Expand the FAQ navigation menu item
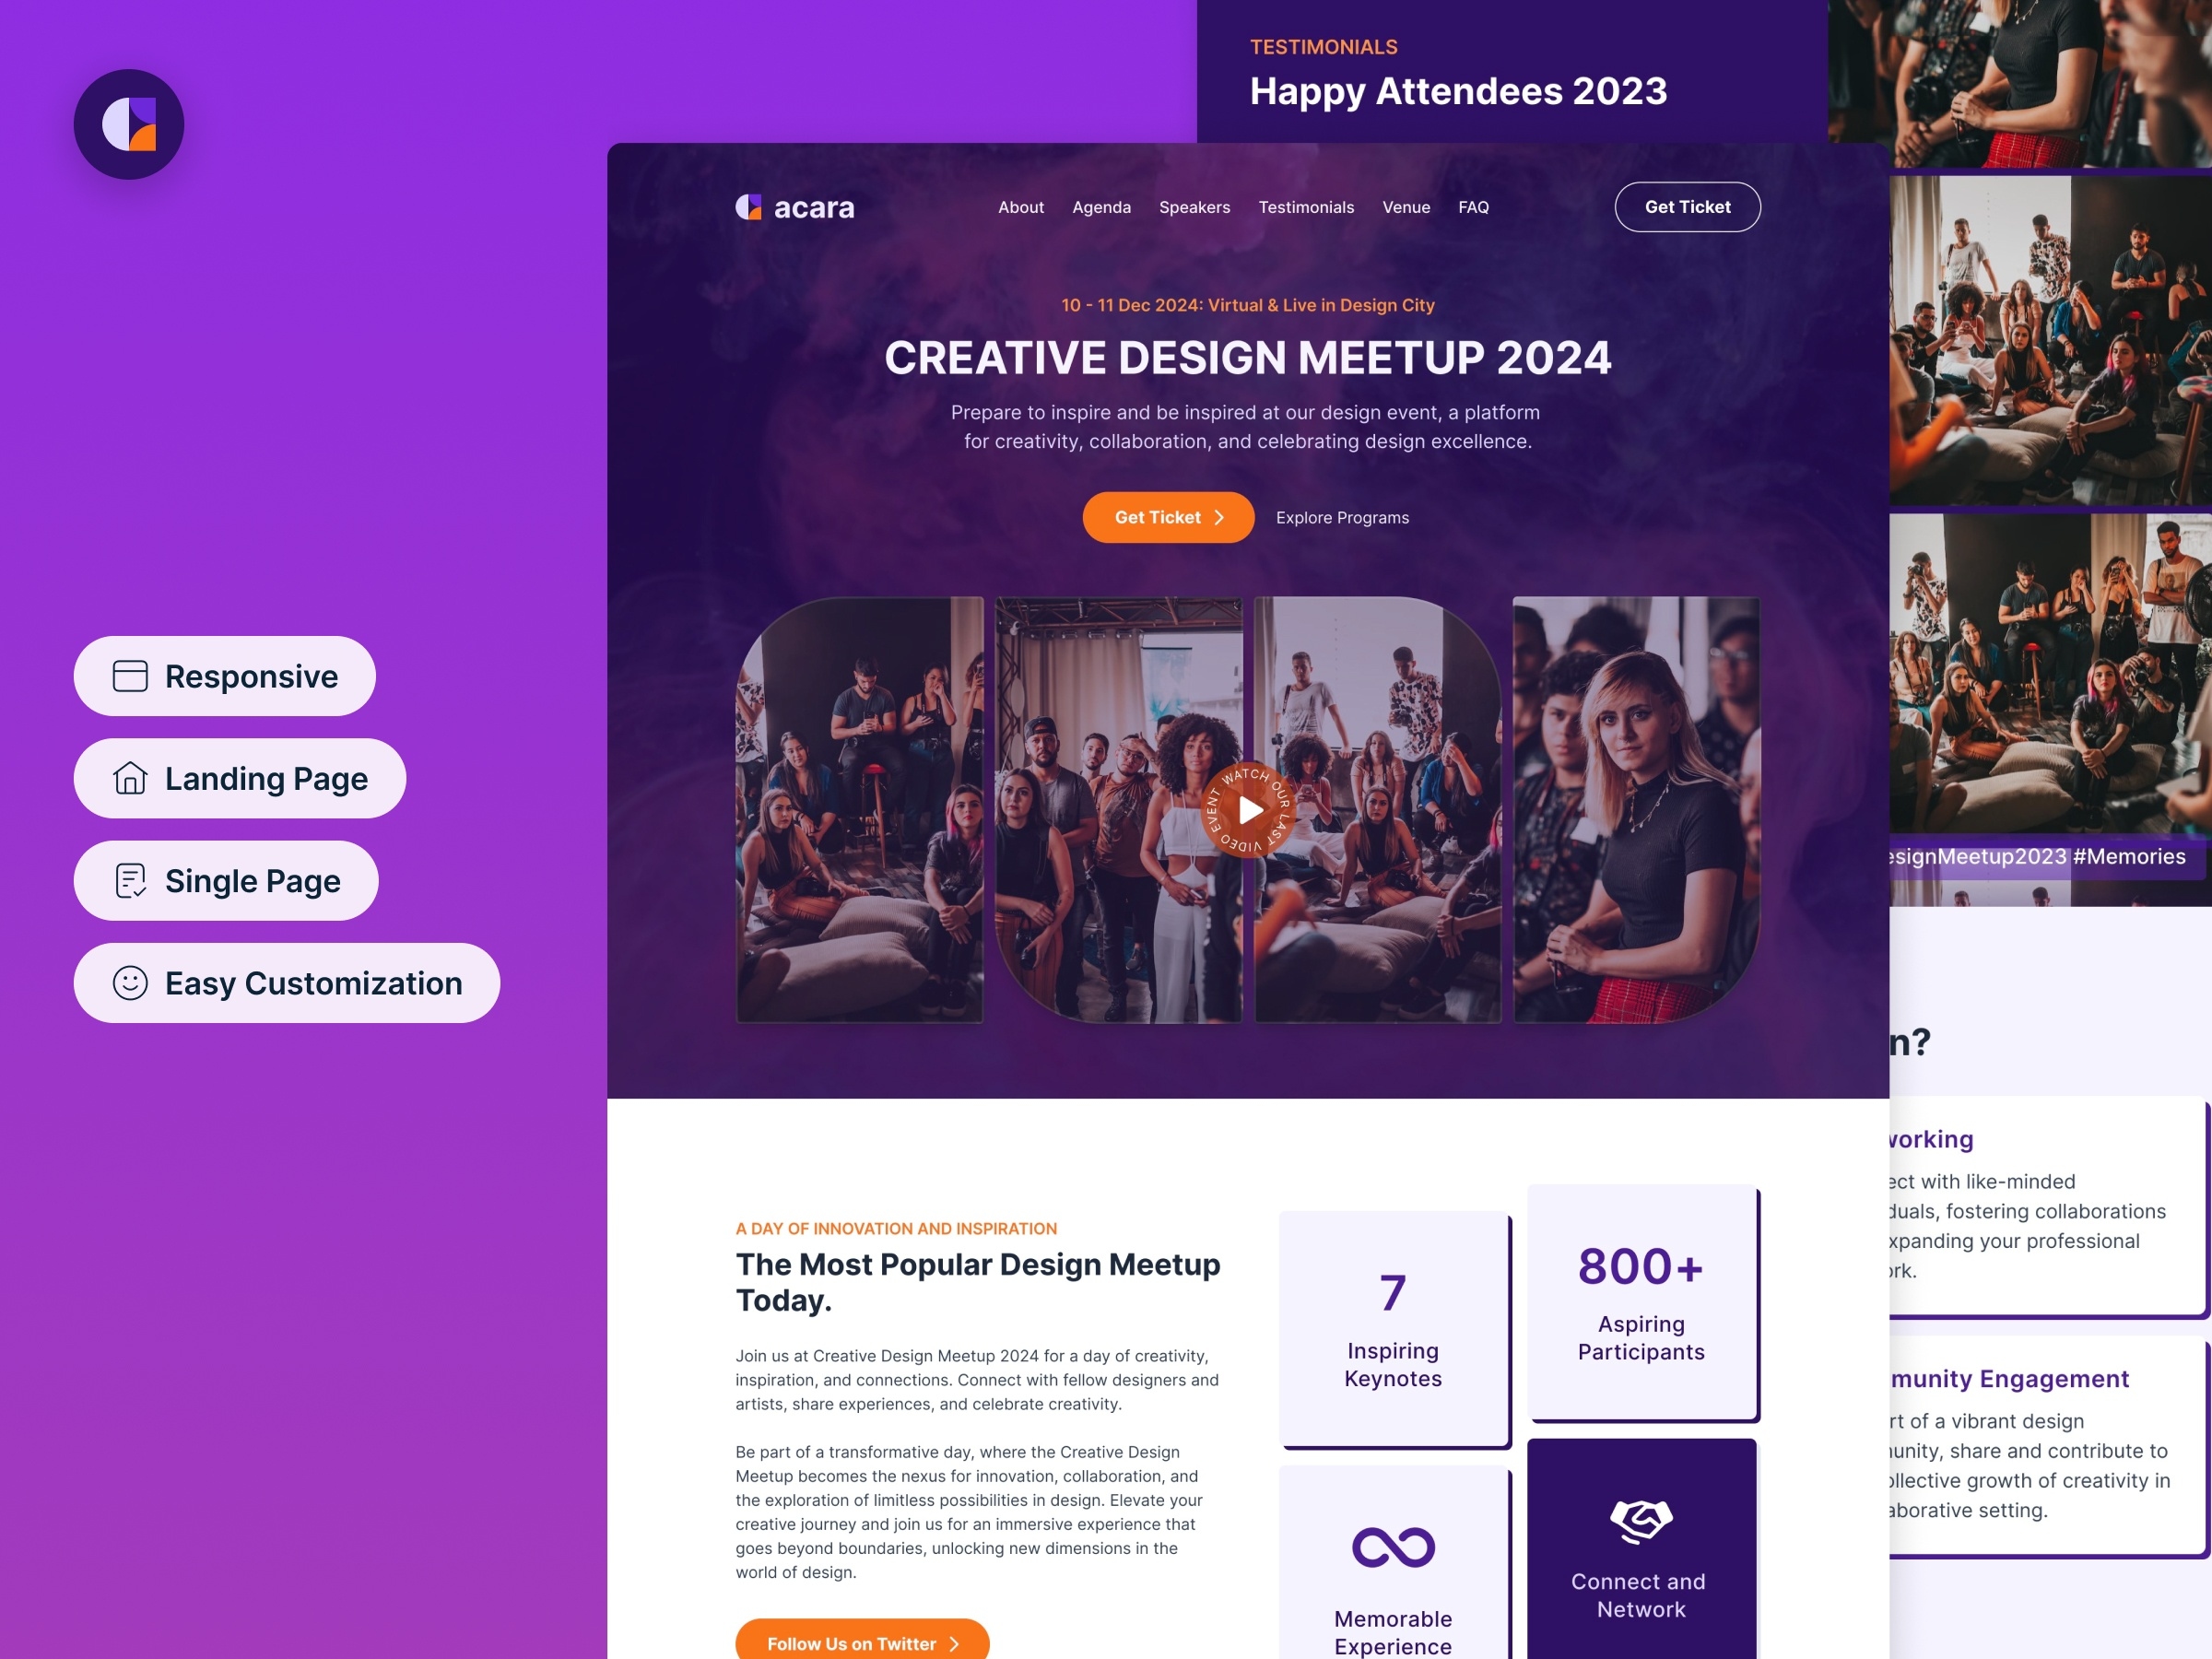This screenshot has width=2212, height=1659. click(x=1474, y=207)
